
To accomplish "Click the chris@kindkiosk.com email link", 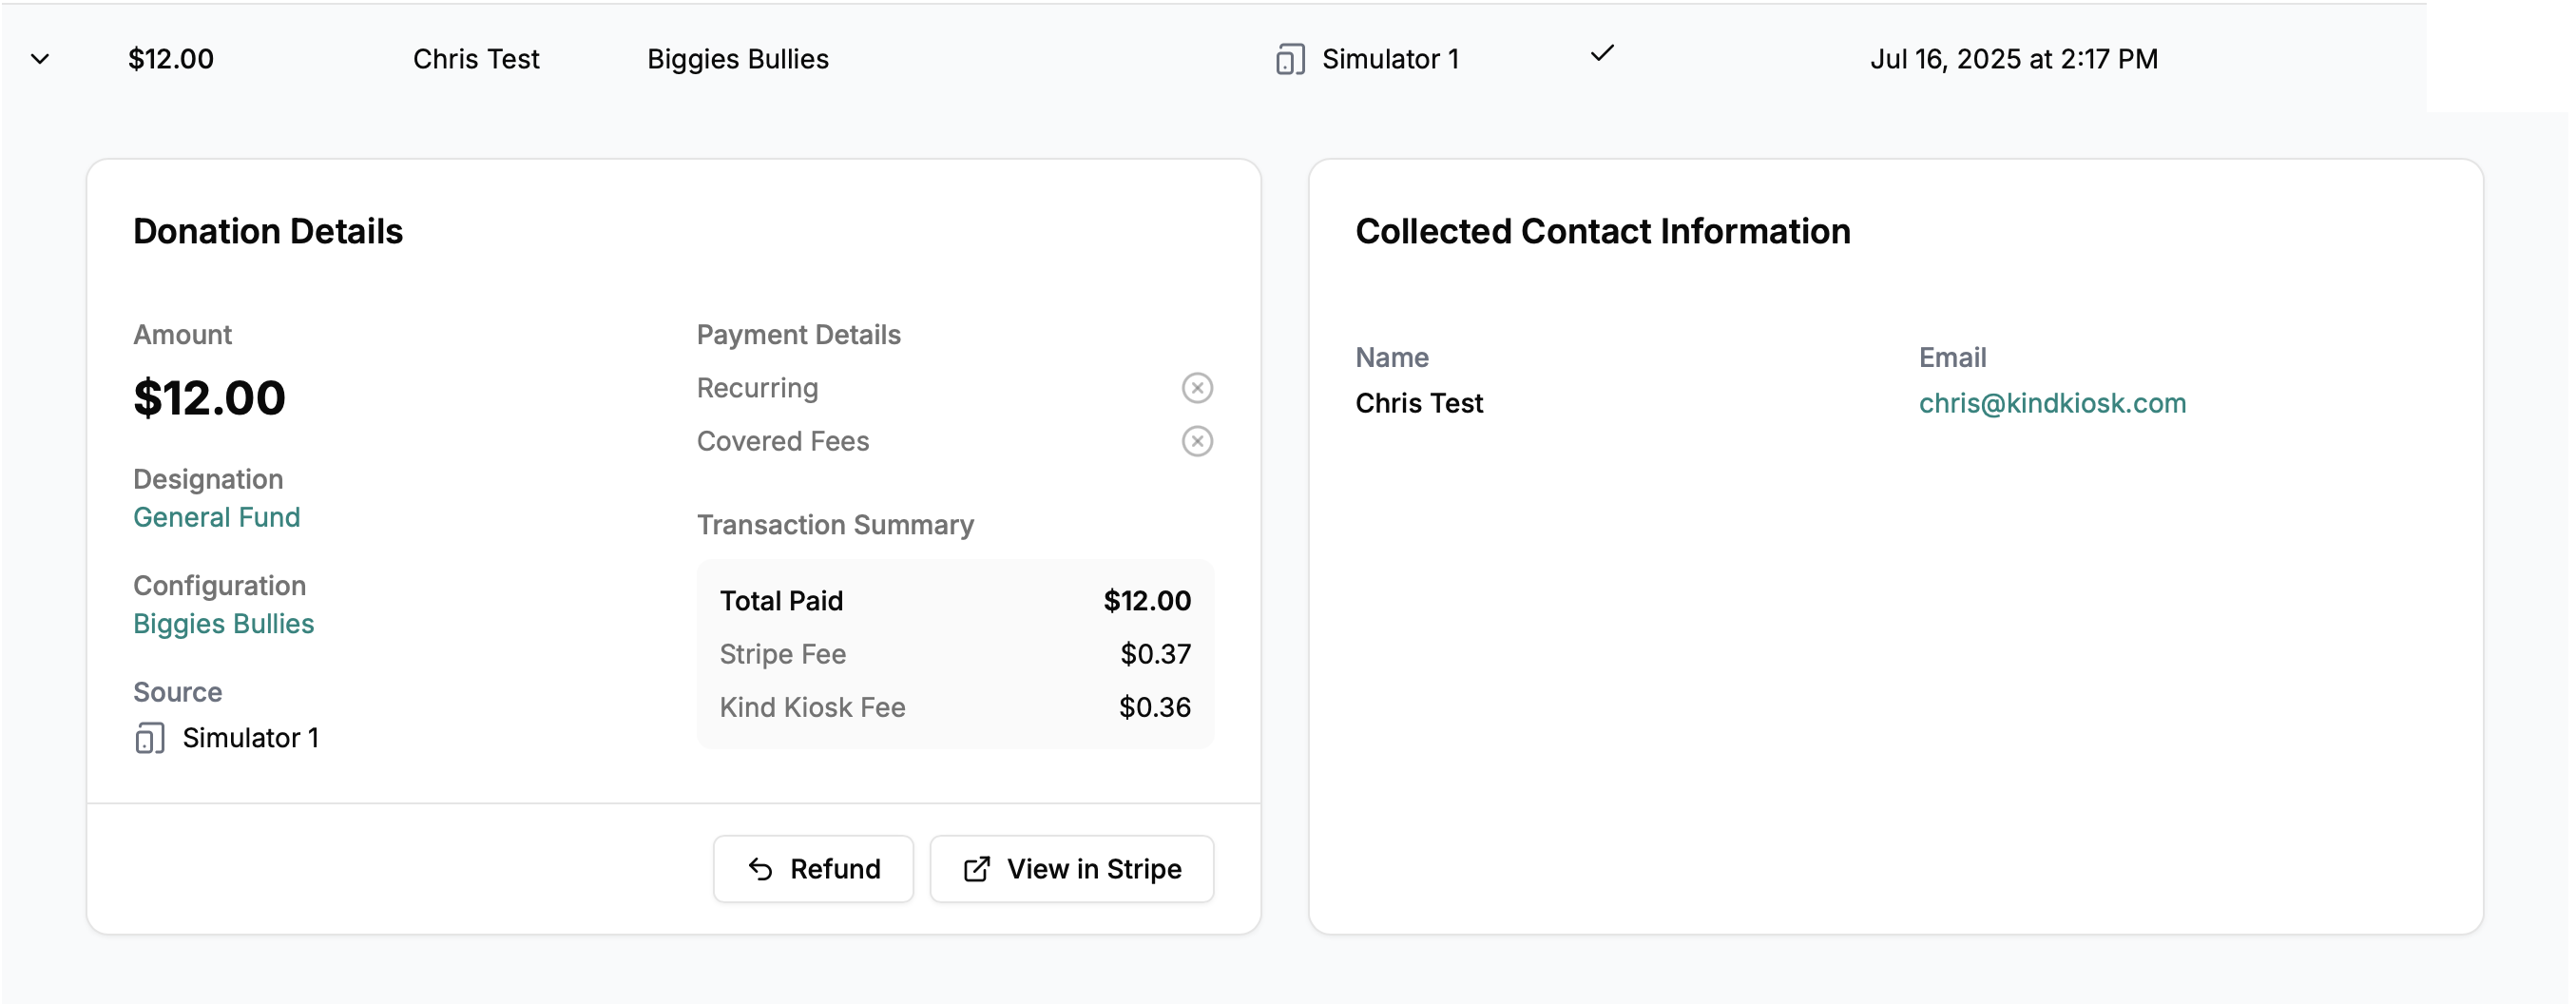I will (2052, 403).
